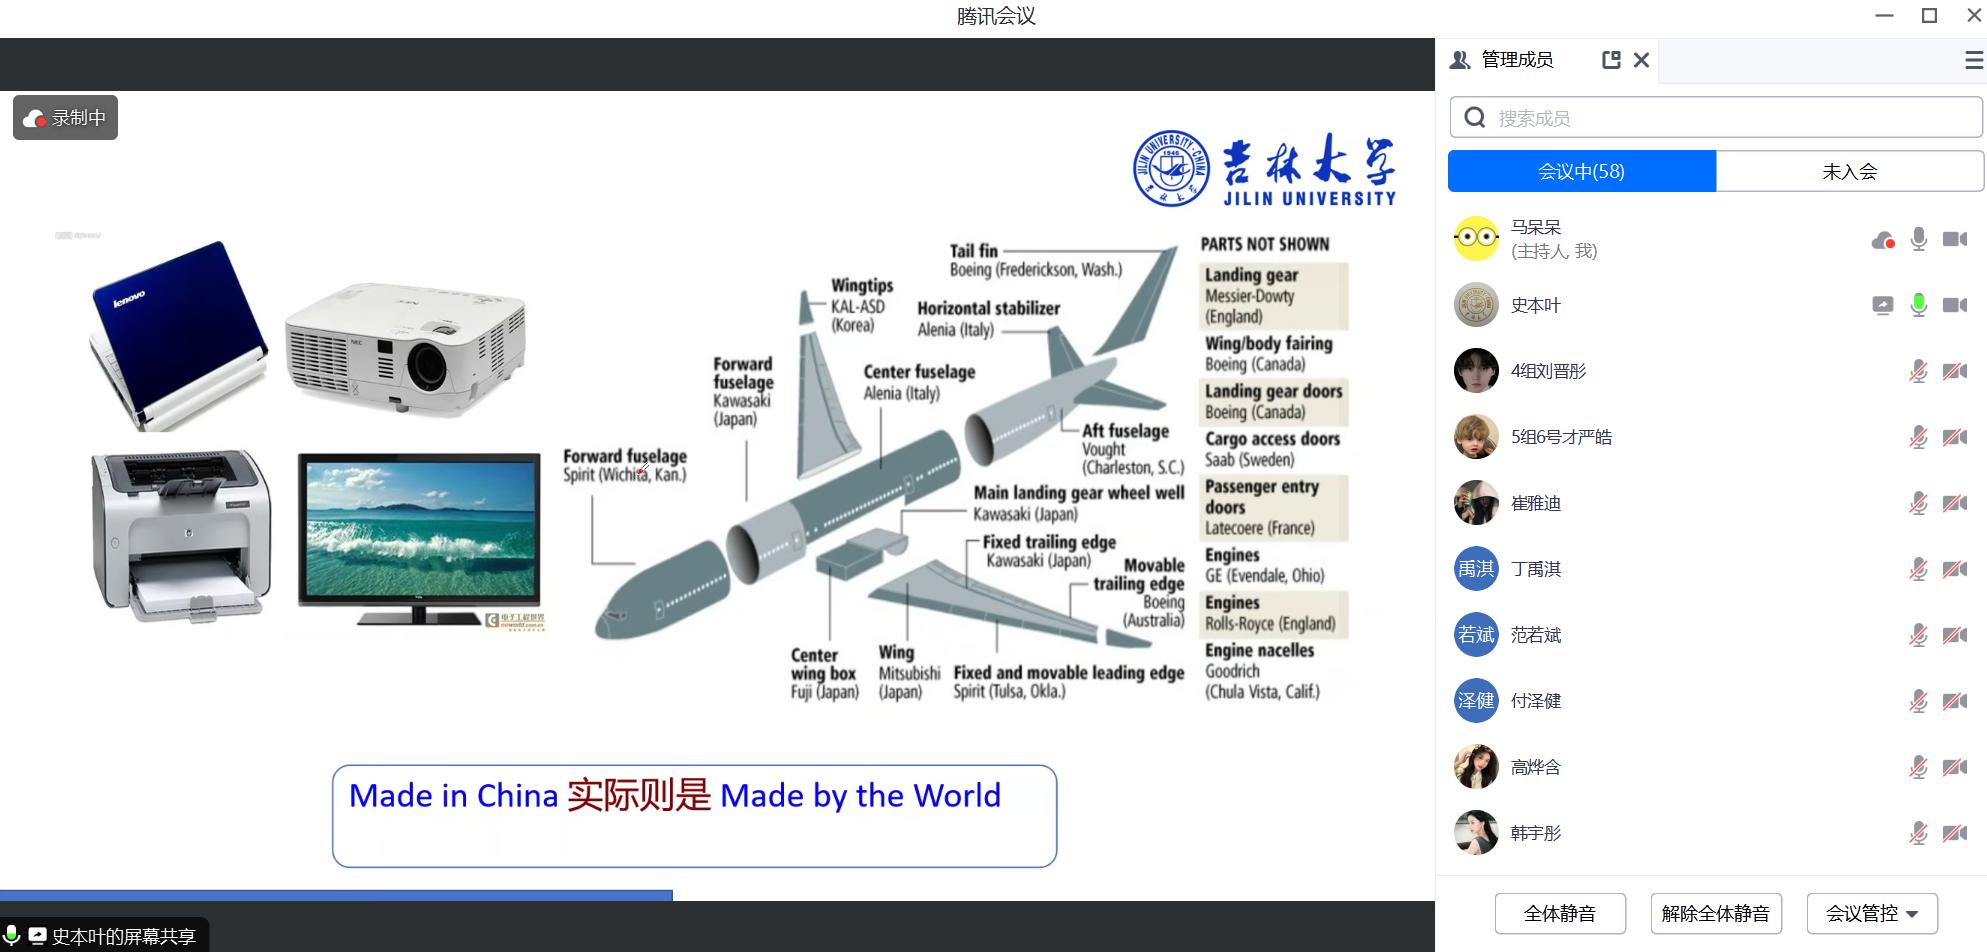
Task: Unmute 5组6号才严皓's microphone
Action: click(x=1919, y=437)
